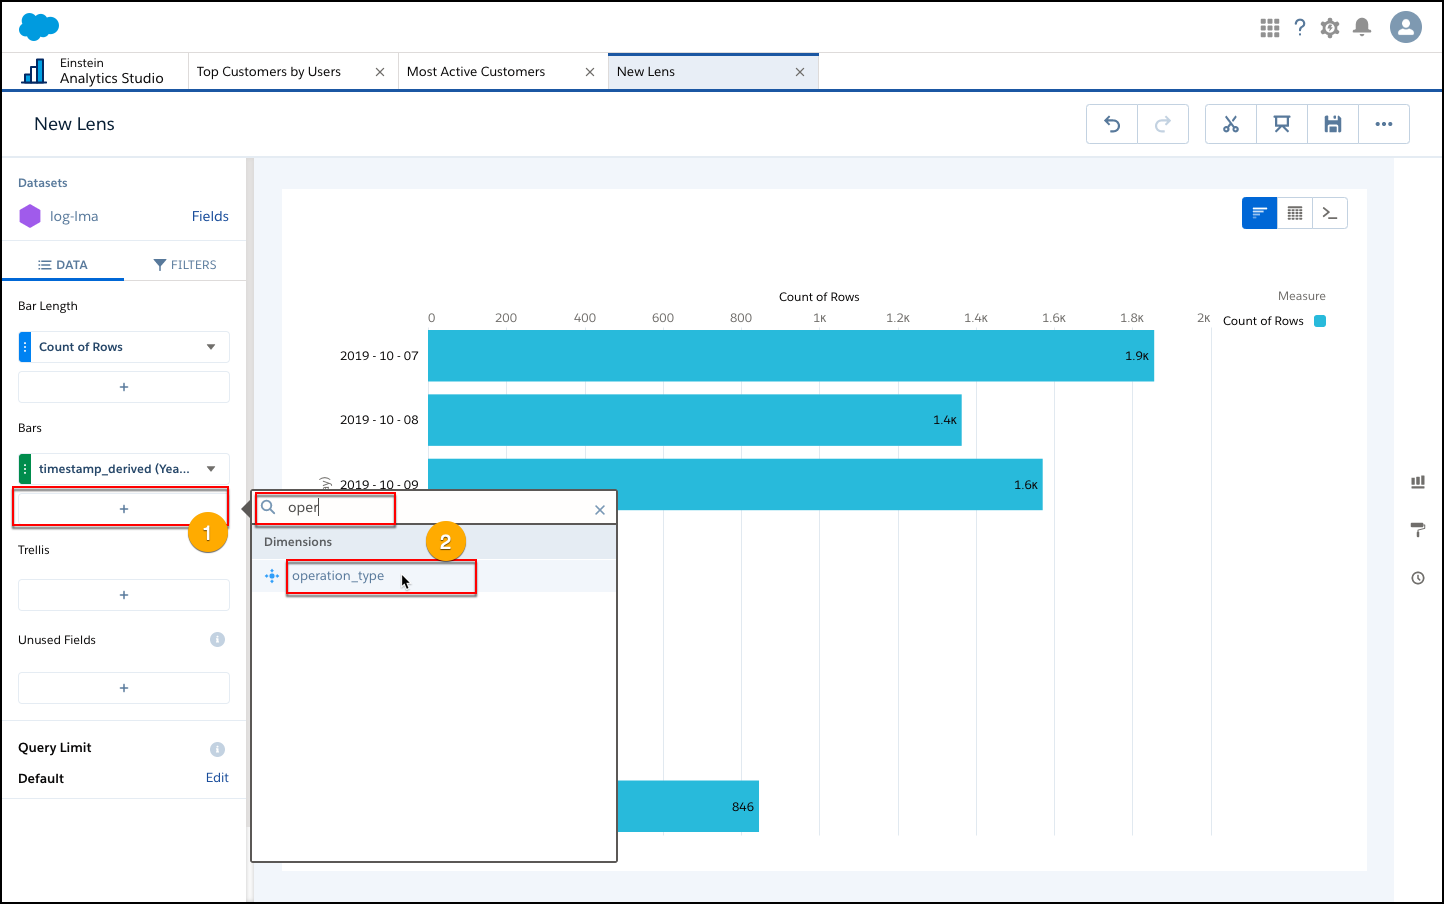This screenshot has width=1444, height=904.
Task: Open the formatting paint roller icon
Action: click(x=1418, y=530)
